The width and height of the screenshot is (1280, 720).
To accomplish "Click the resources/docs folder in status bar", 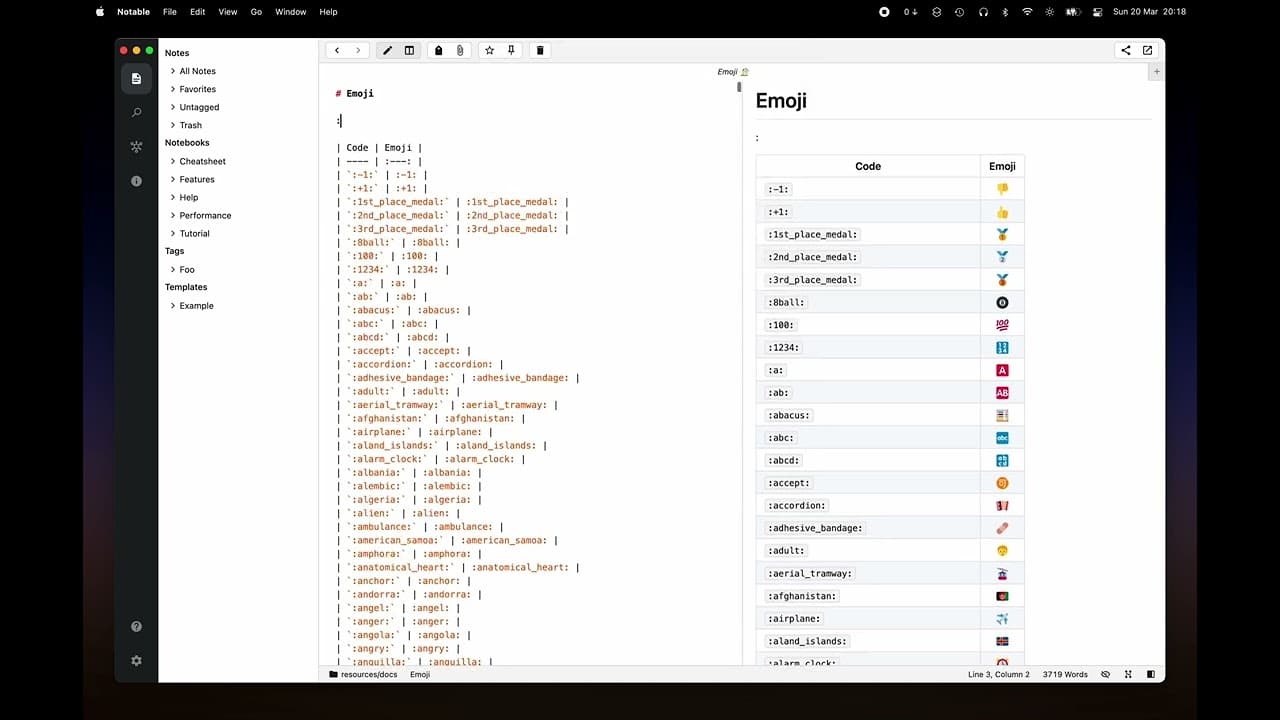I will click(363, 675).
